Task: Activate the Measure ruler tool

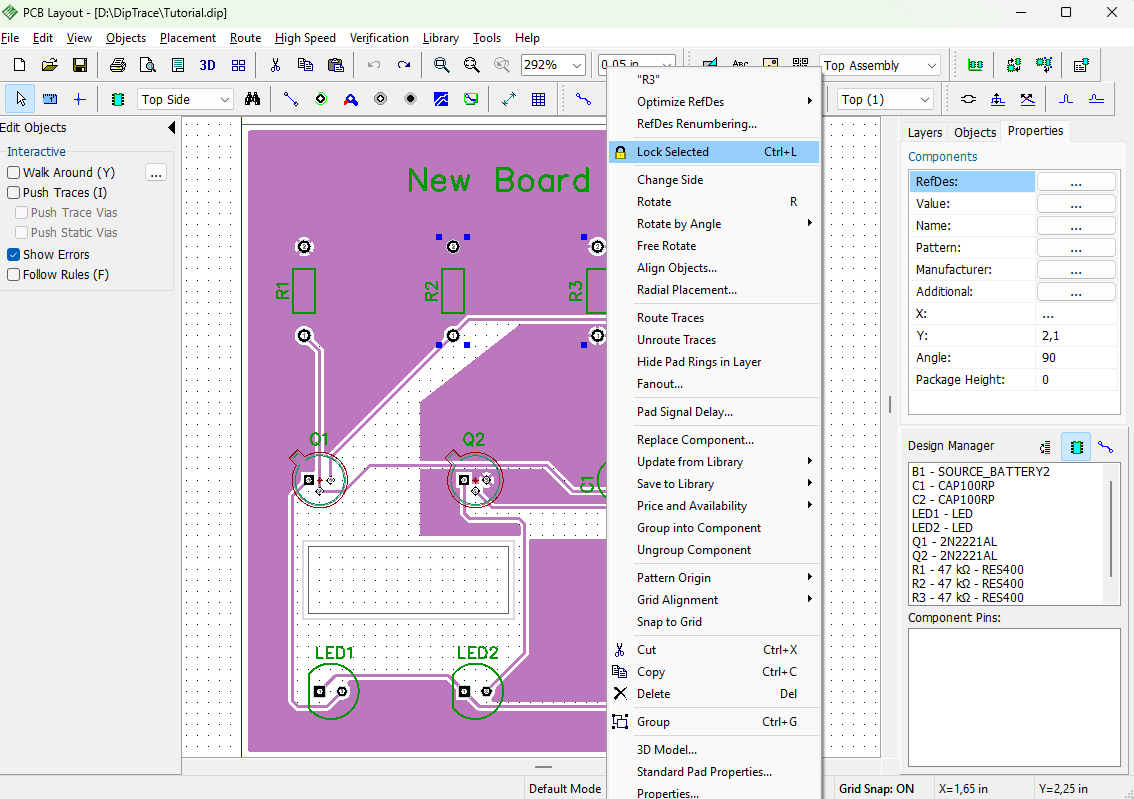Action: click(x=50, y=99)
